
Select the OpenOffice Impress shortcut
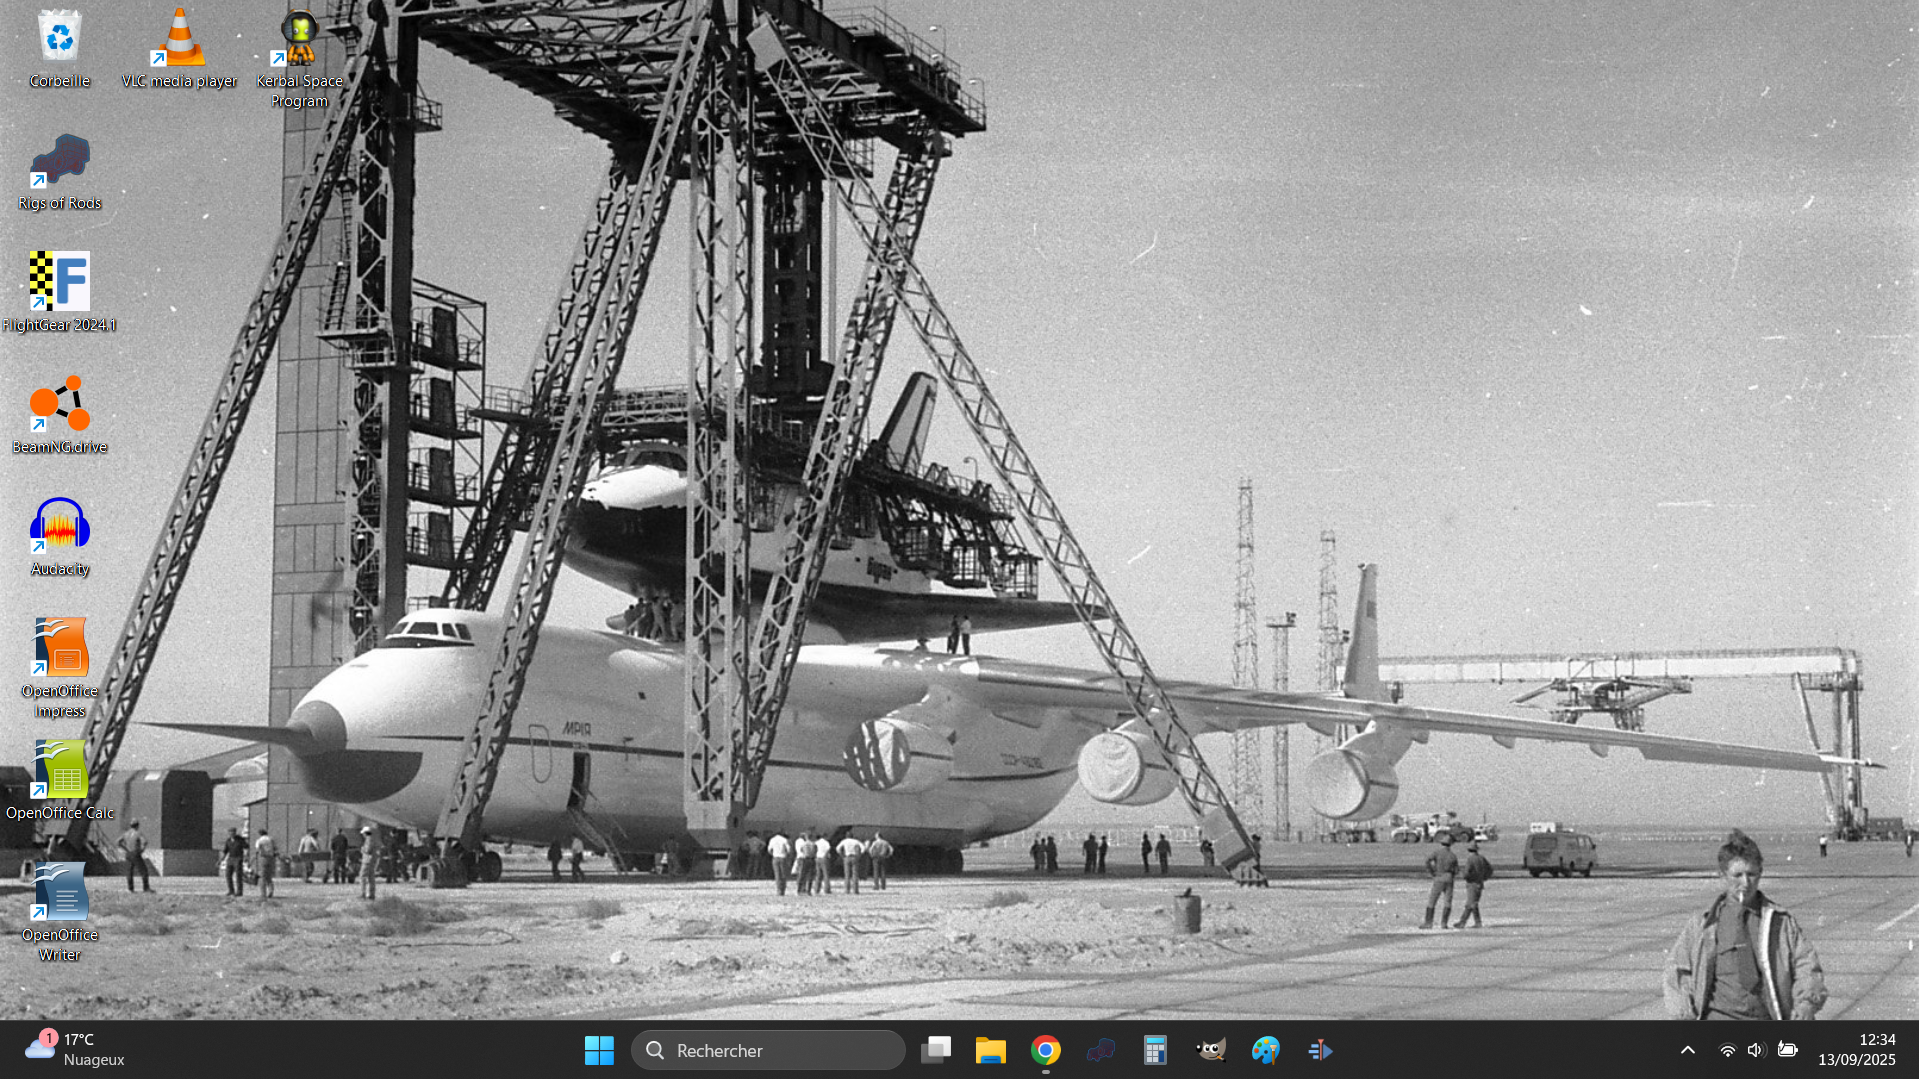pyautogui.click(x=60, y=668)
